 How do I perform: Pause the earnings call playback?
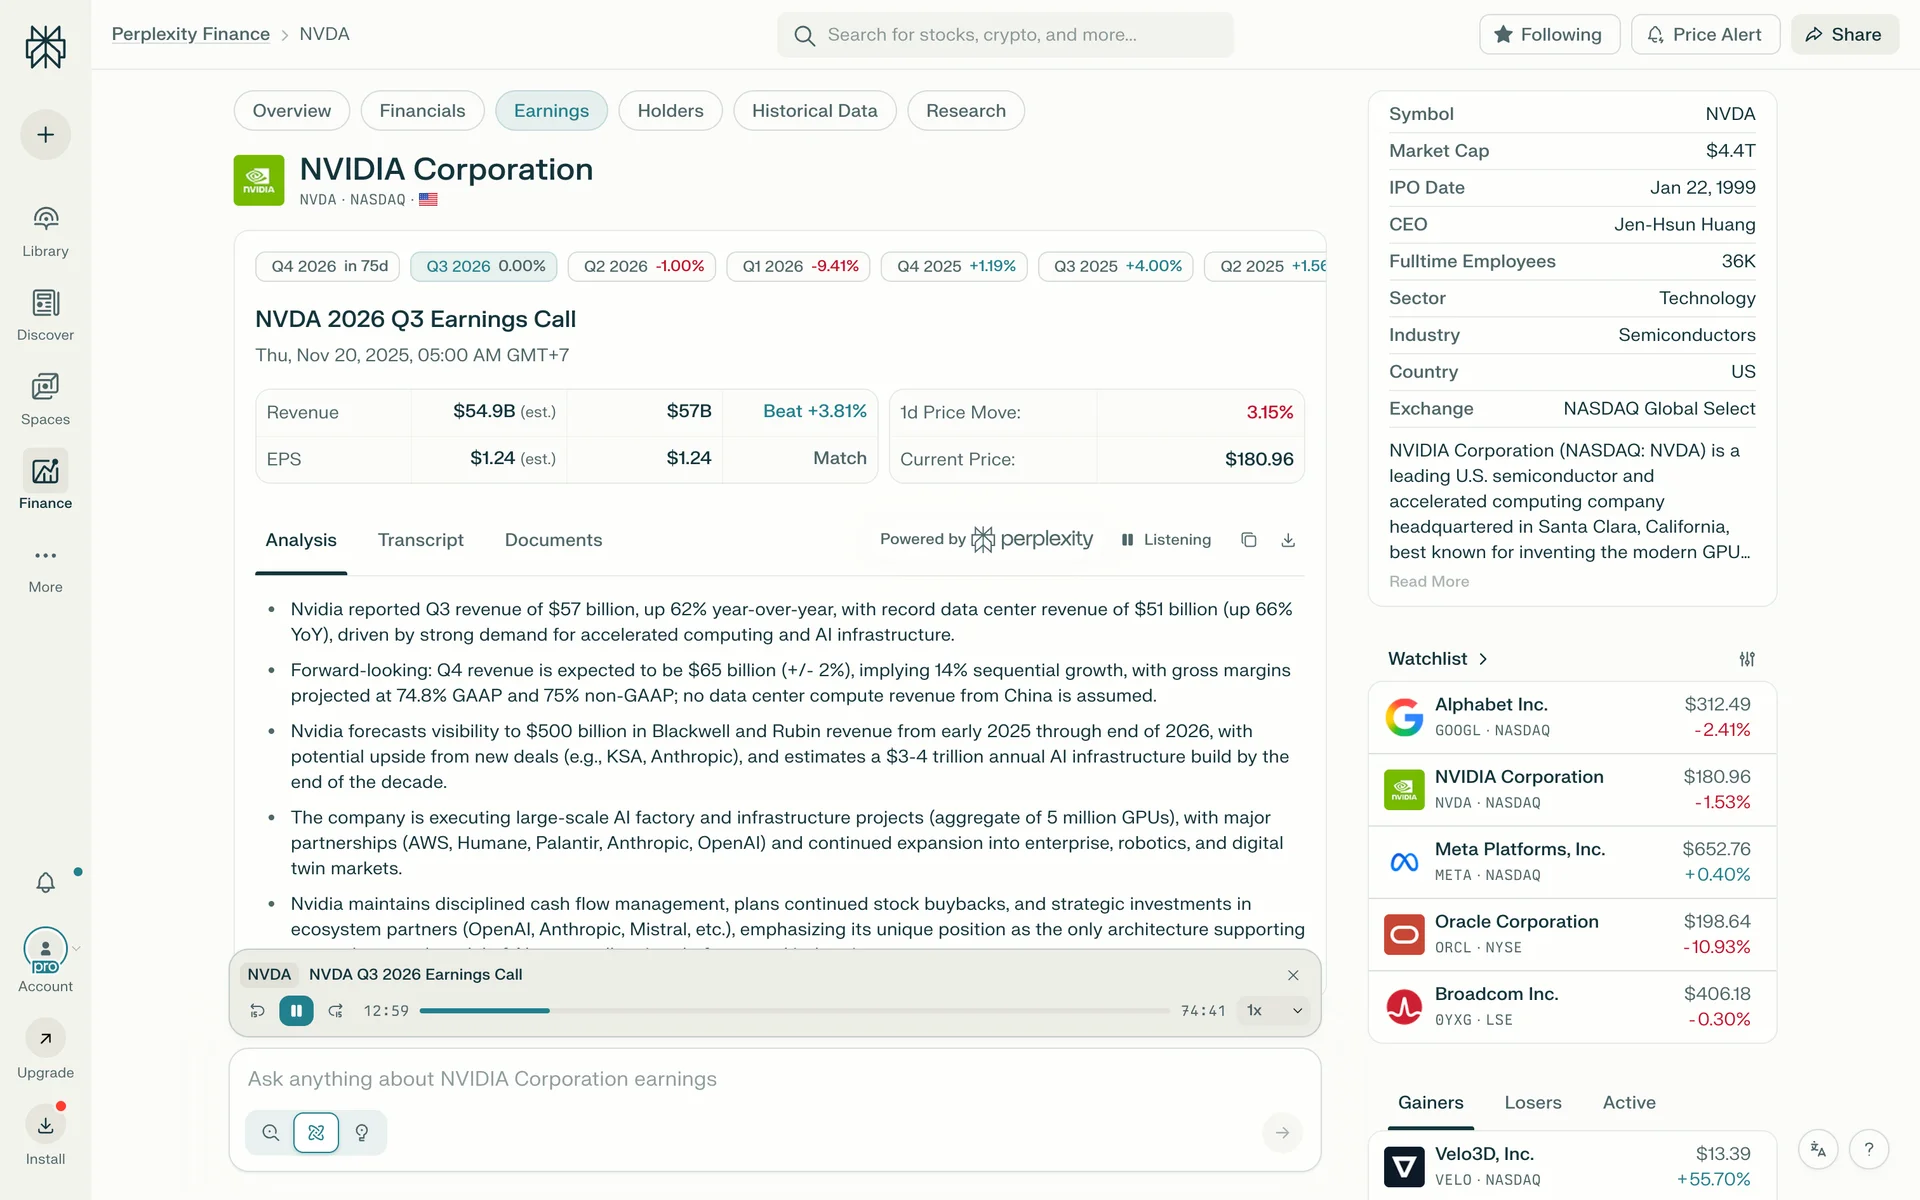[296, 1011]
